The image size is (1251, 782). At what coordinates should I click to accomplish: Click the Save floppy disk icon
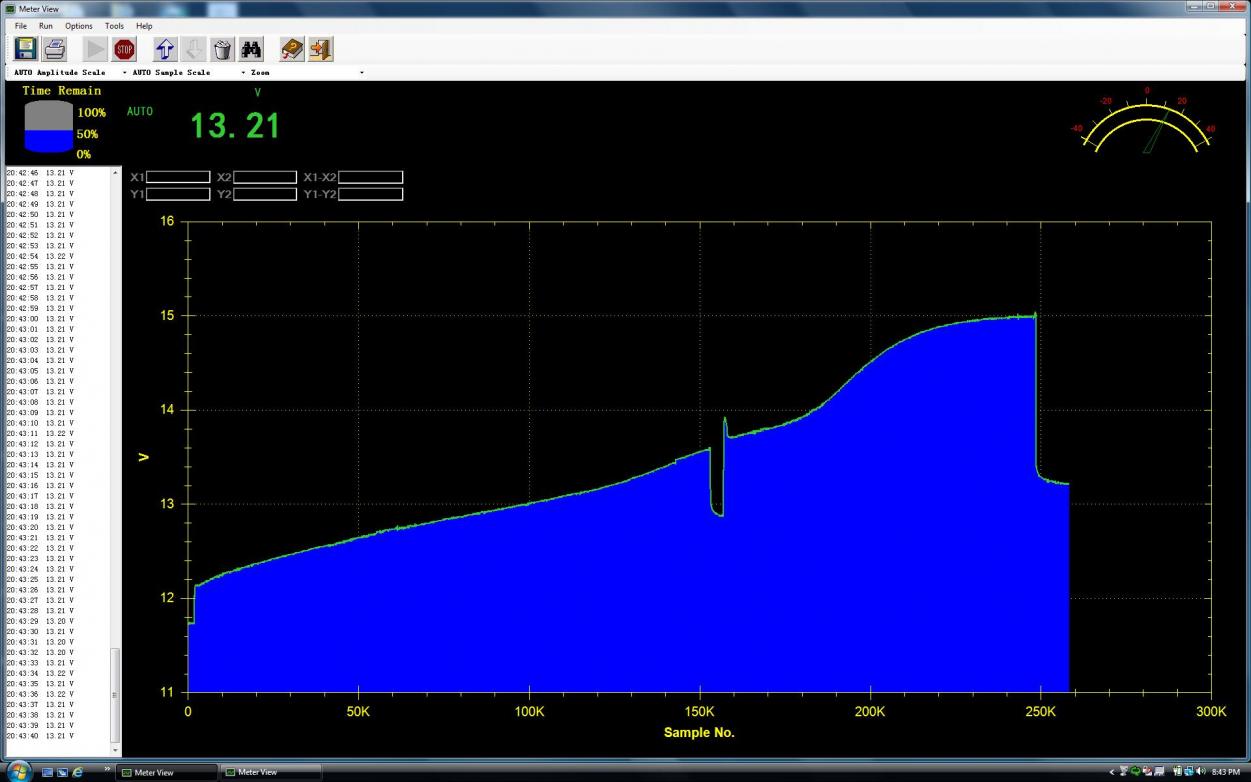[x=25, y=48]
